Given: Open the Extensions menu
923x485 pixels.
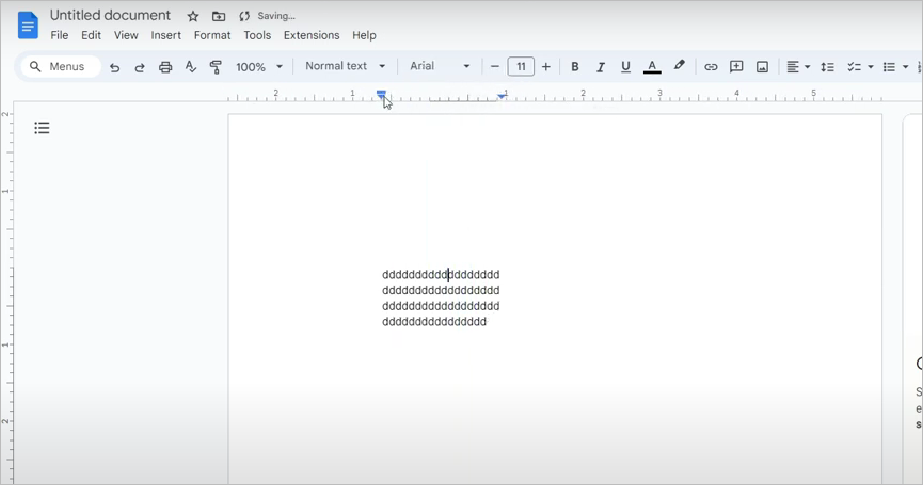Looking at the screenshot, I should tap(311, 35).
